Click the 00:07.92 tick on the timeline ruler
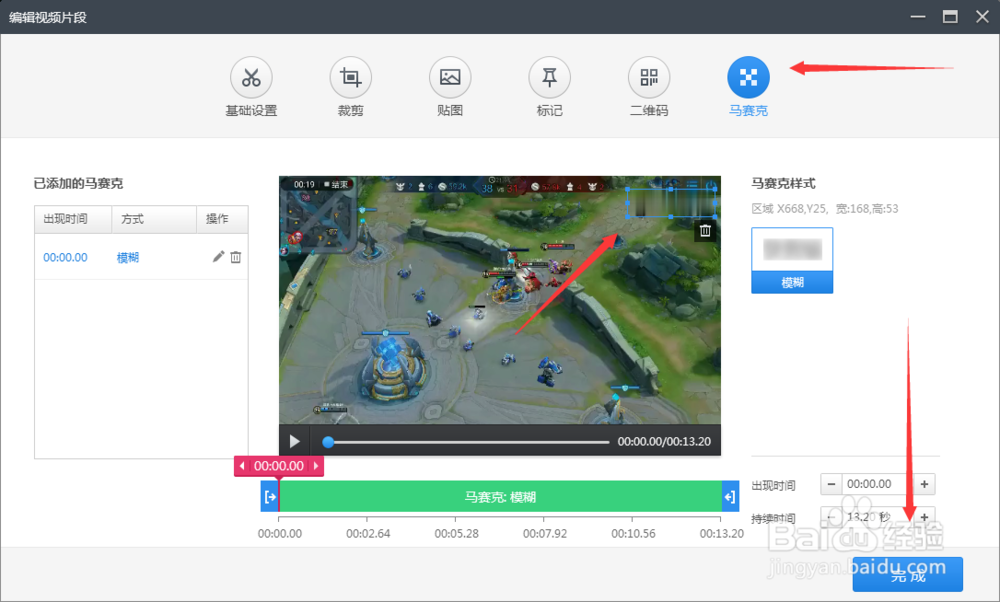 pos(545,533)
